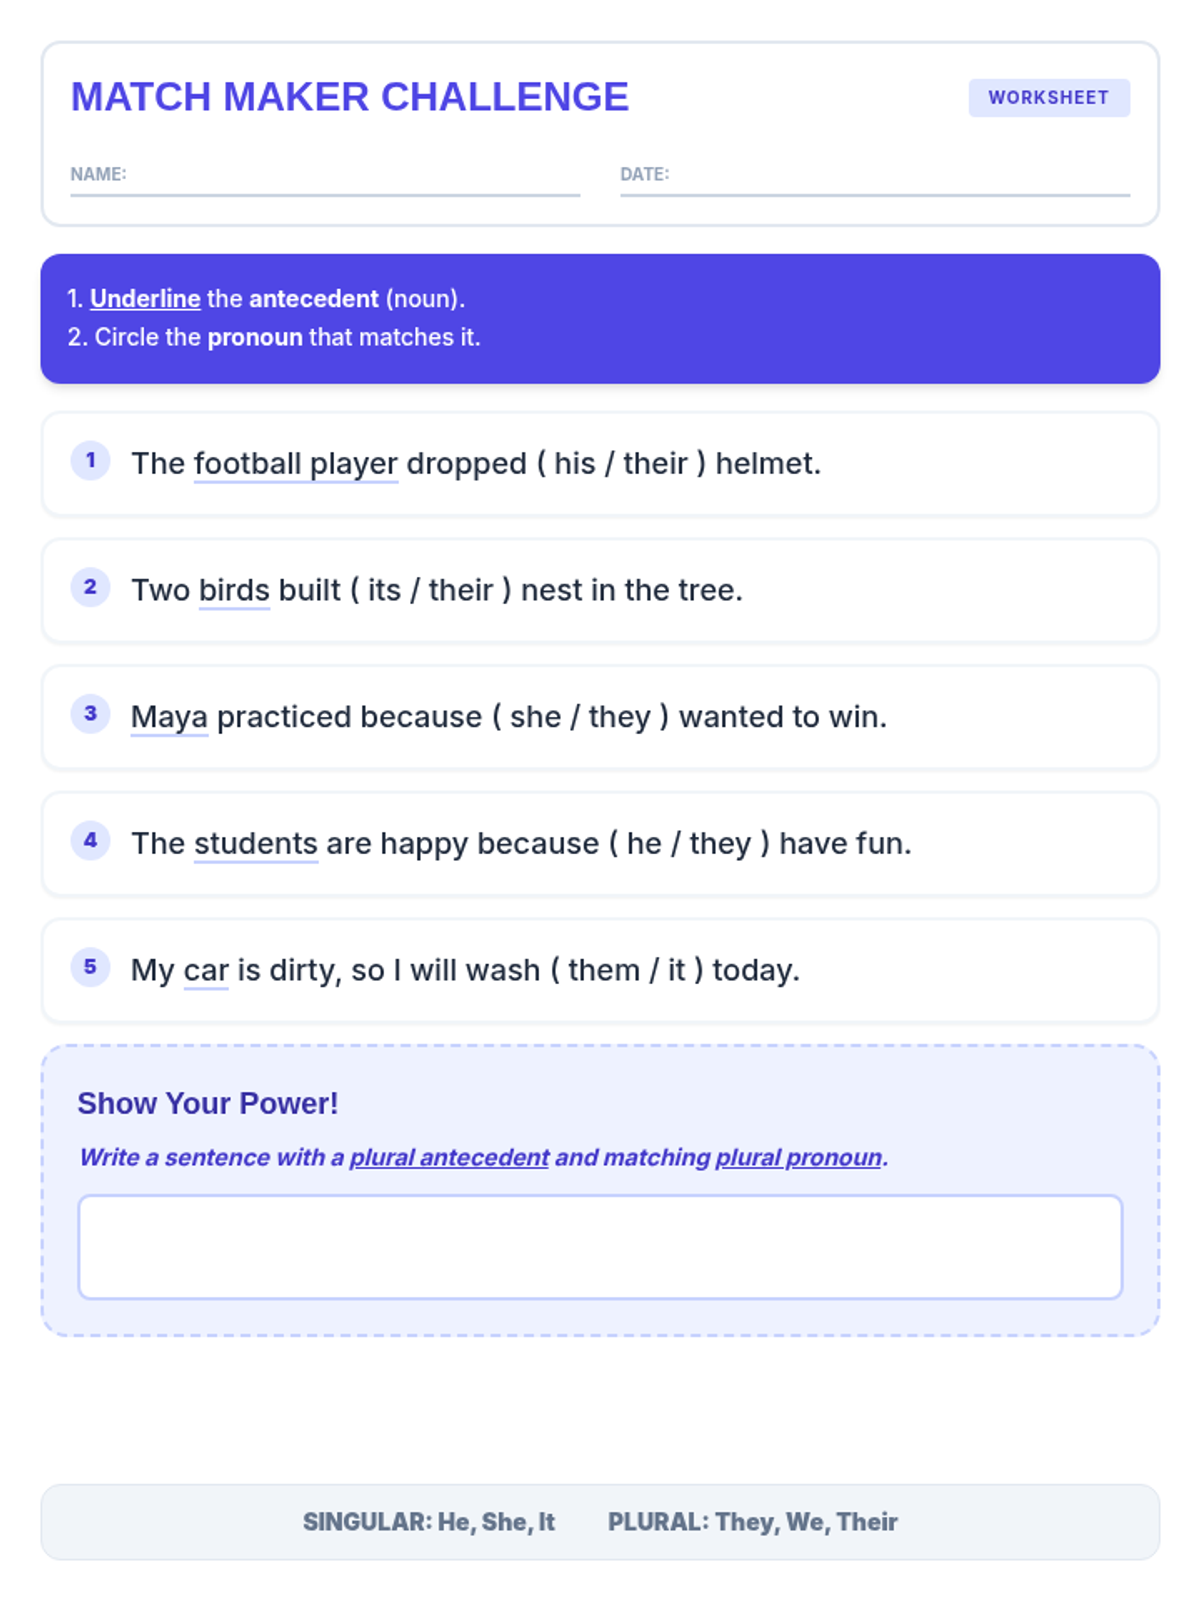Click "plural pronoun" underlined phrase
The height and width of the screenshot is (1600, 1200).
click(799, 1157)
